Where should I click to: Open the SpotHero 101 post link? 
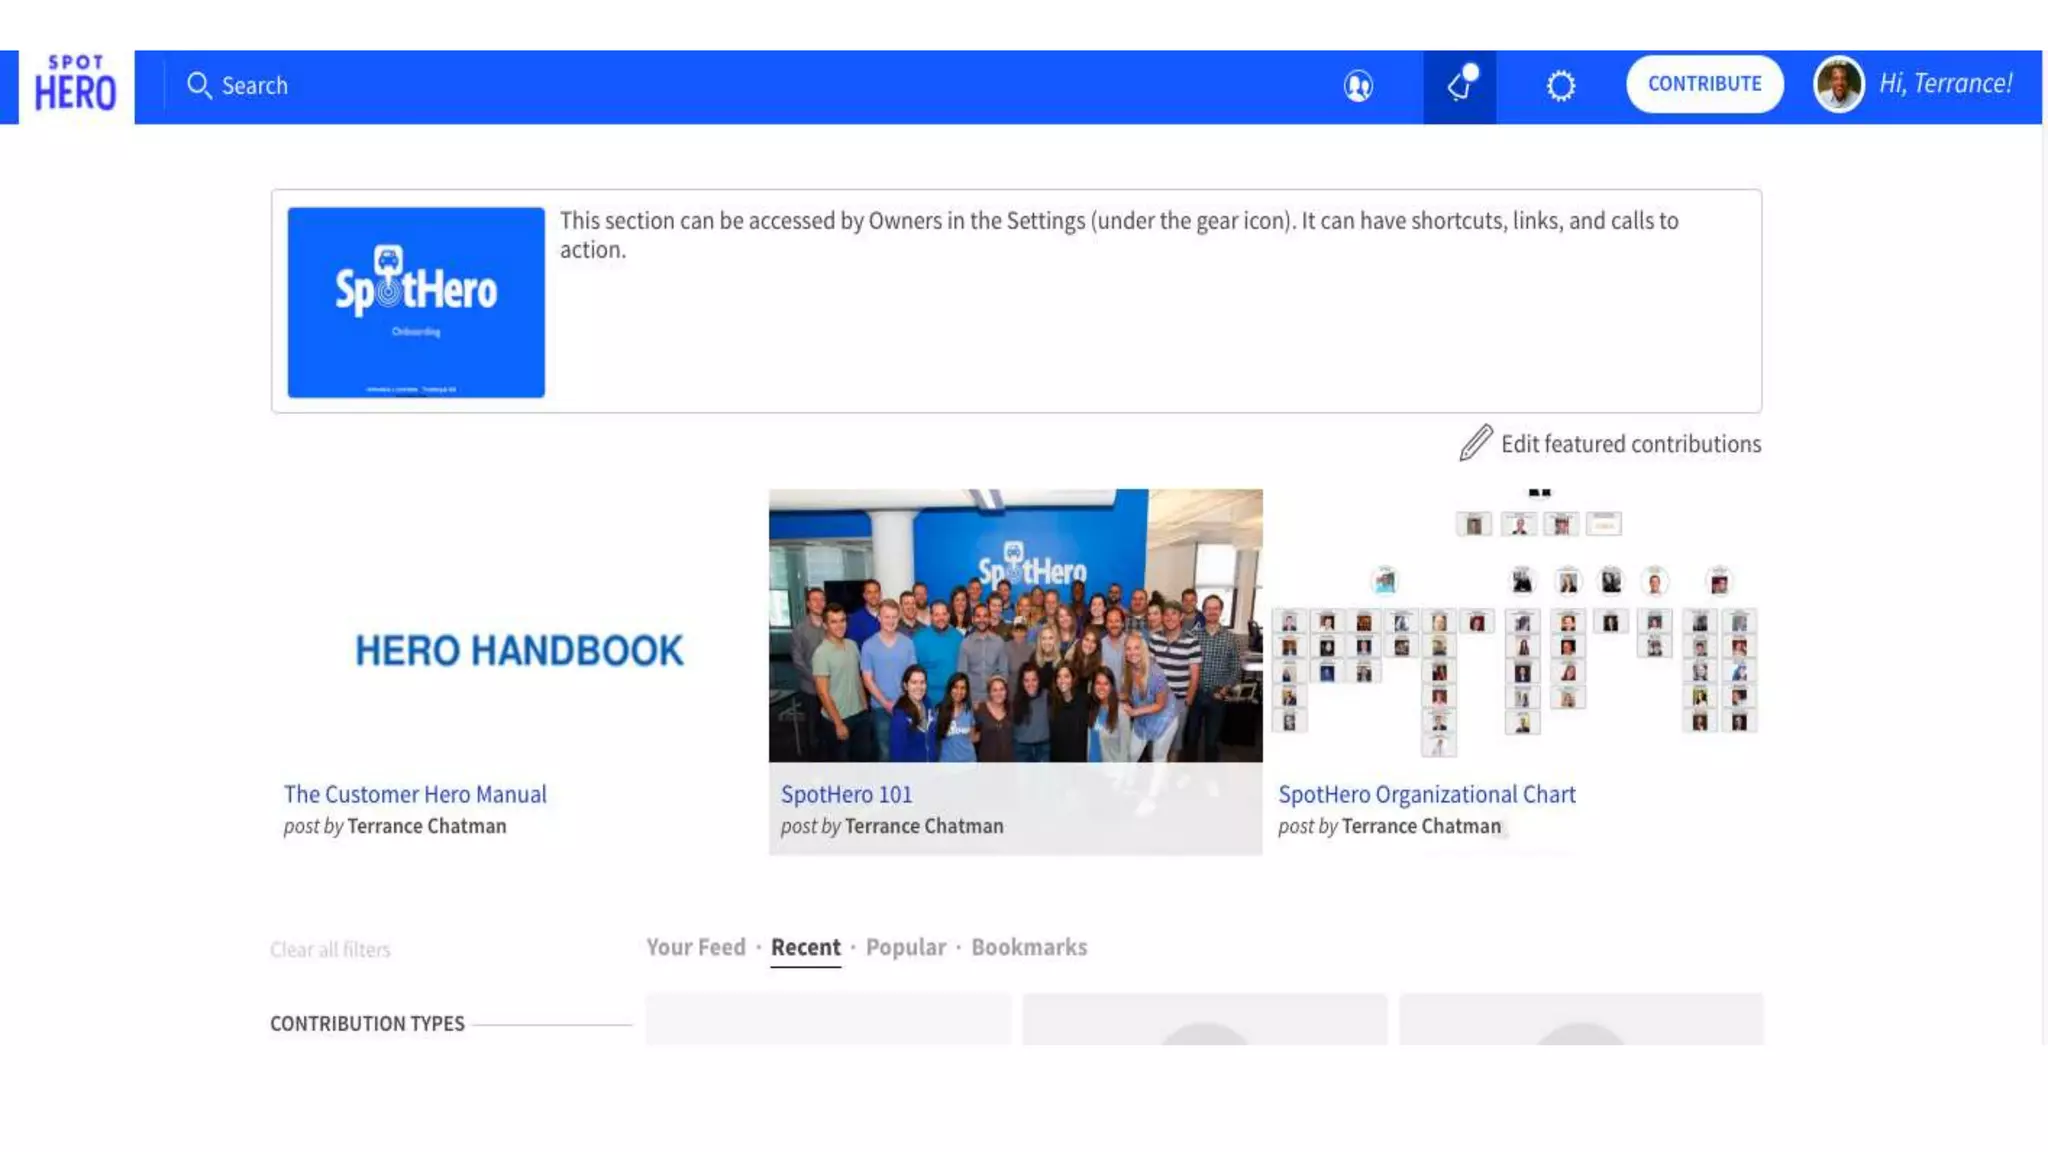click(x=846, y=794)
